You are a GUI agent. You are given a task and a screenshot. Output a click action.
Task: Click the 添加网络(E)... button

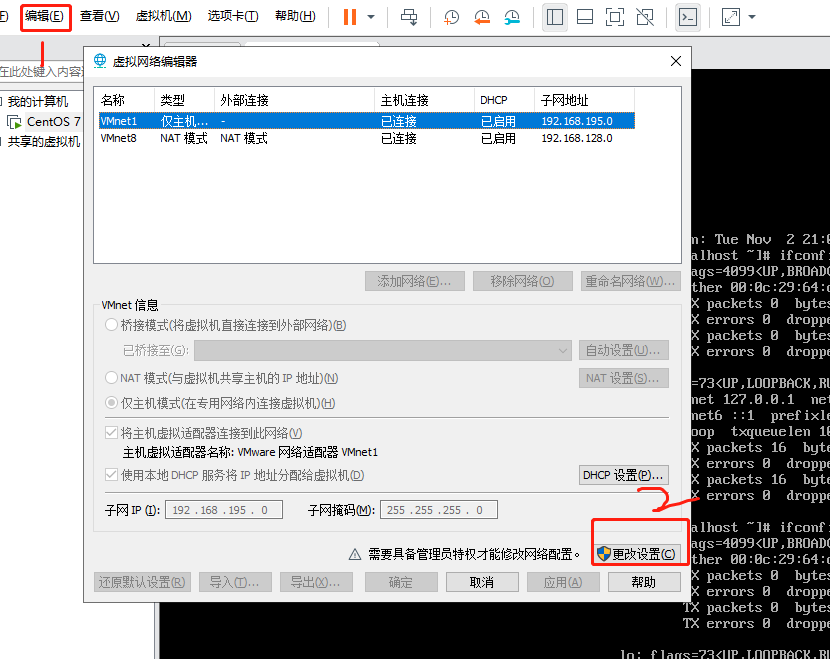click(x=414, y=281)
